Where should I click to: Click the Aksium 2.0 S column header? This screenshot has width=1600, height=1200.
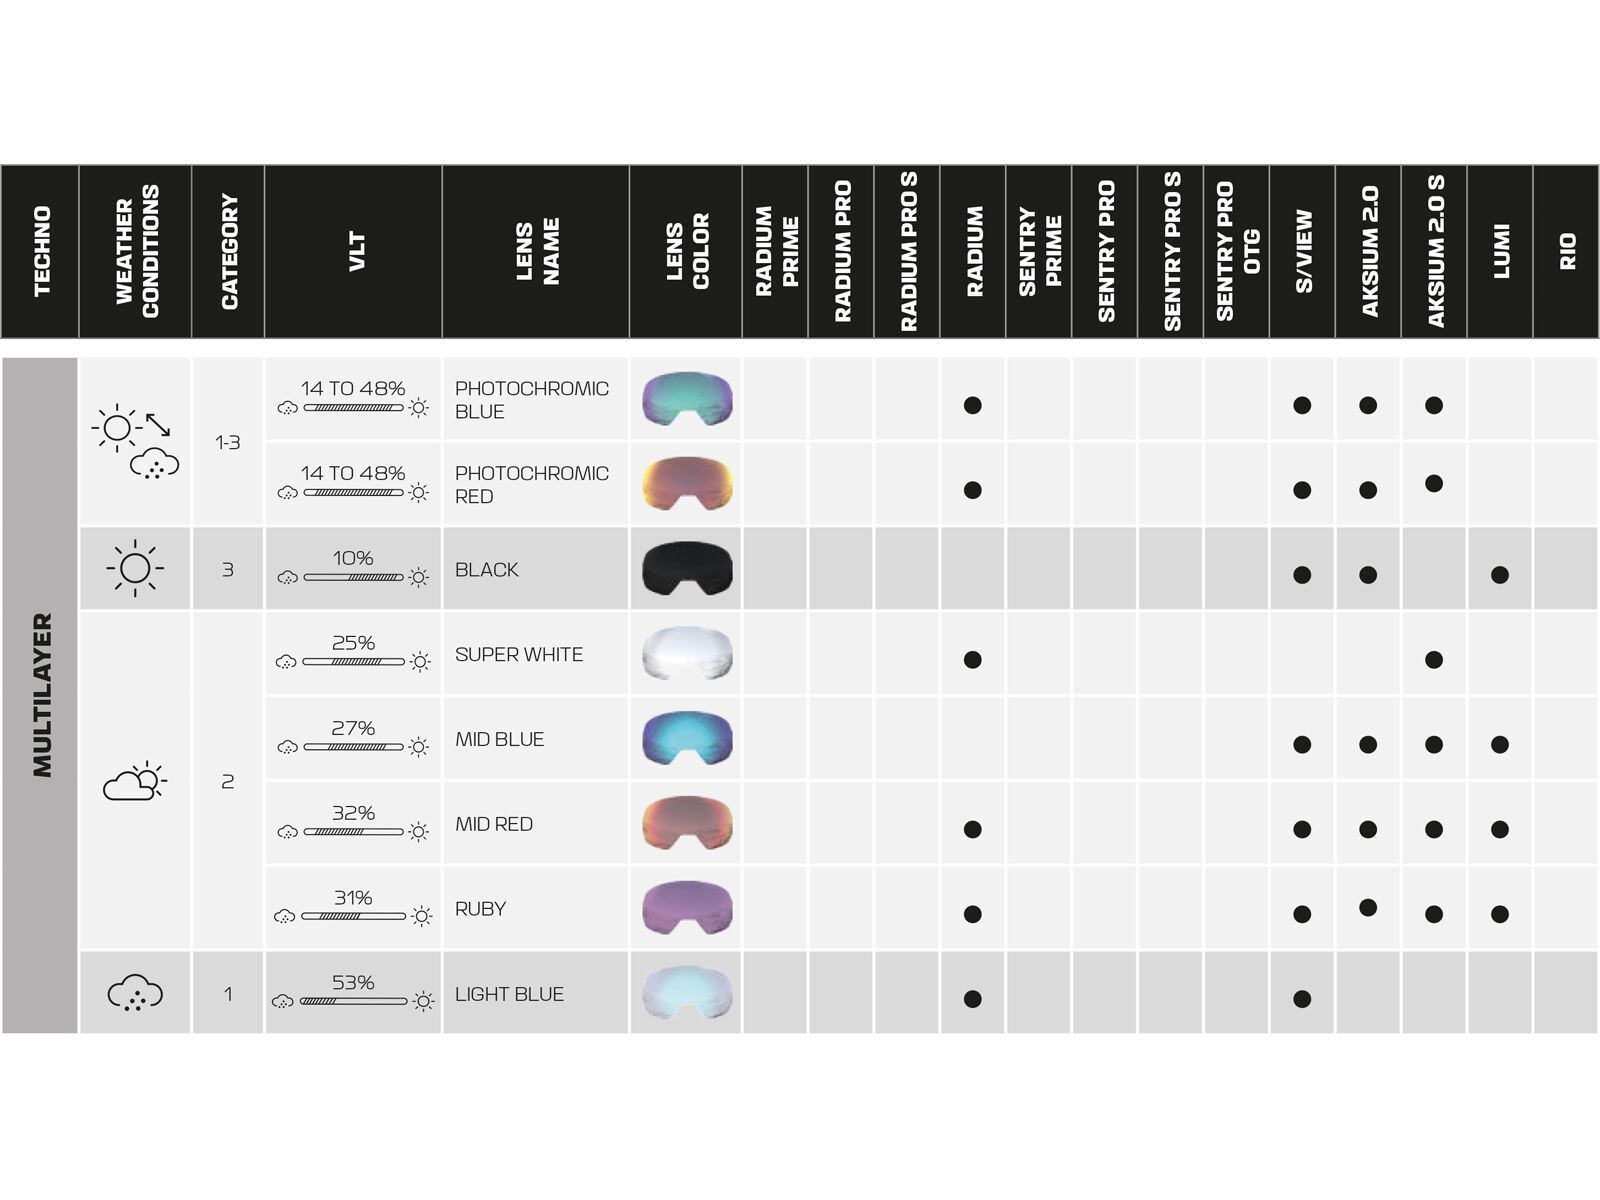tap(1434, 251)
